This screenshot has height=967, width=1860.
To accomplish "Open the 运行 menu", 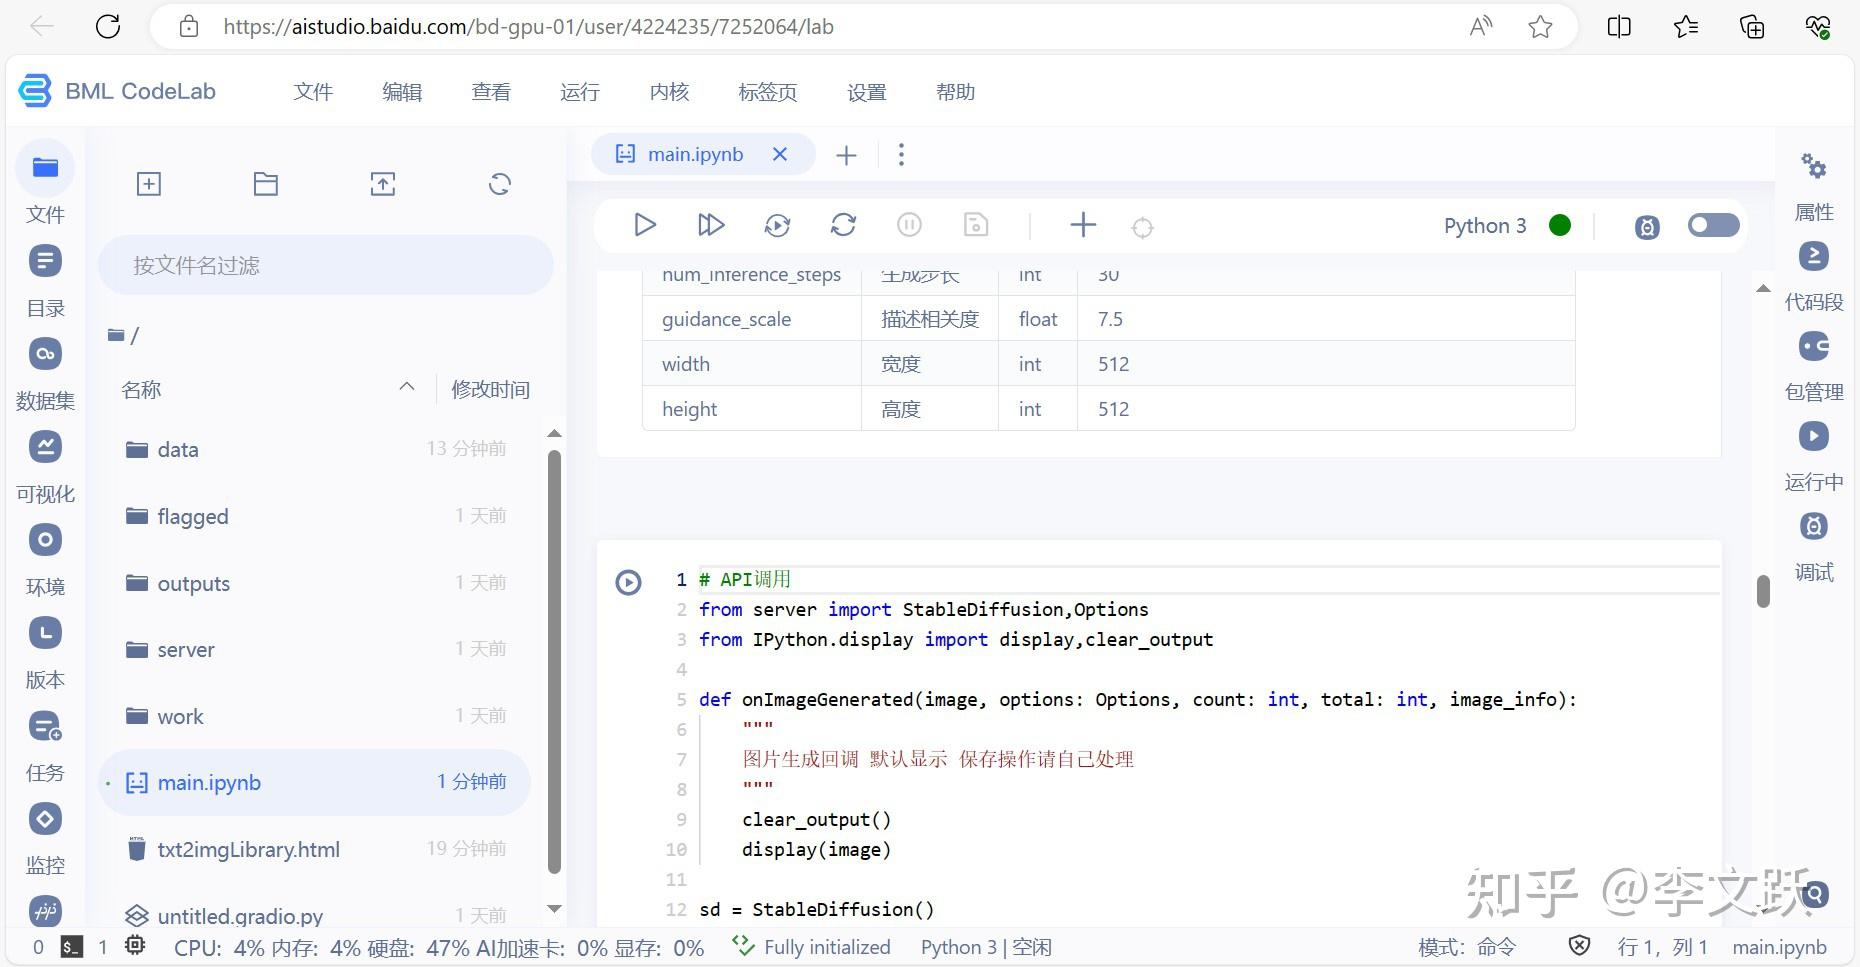I will click(x=579, y=91).
